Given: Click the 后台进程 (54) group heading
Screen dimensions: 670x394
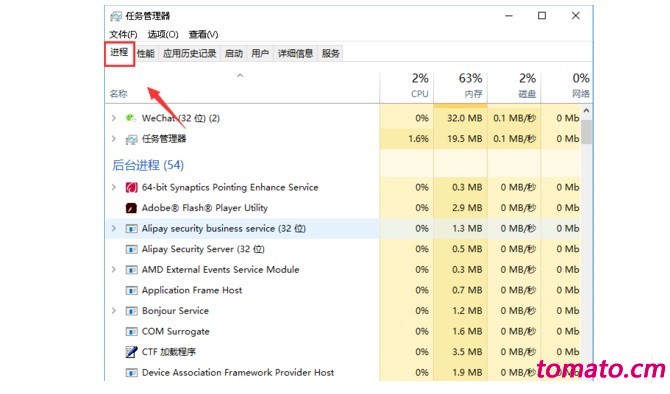Looking at the screenshot, I should (148, 165).
